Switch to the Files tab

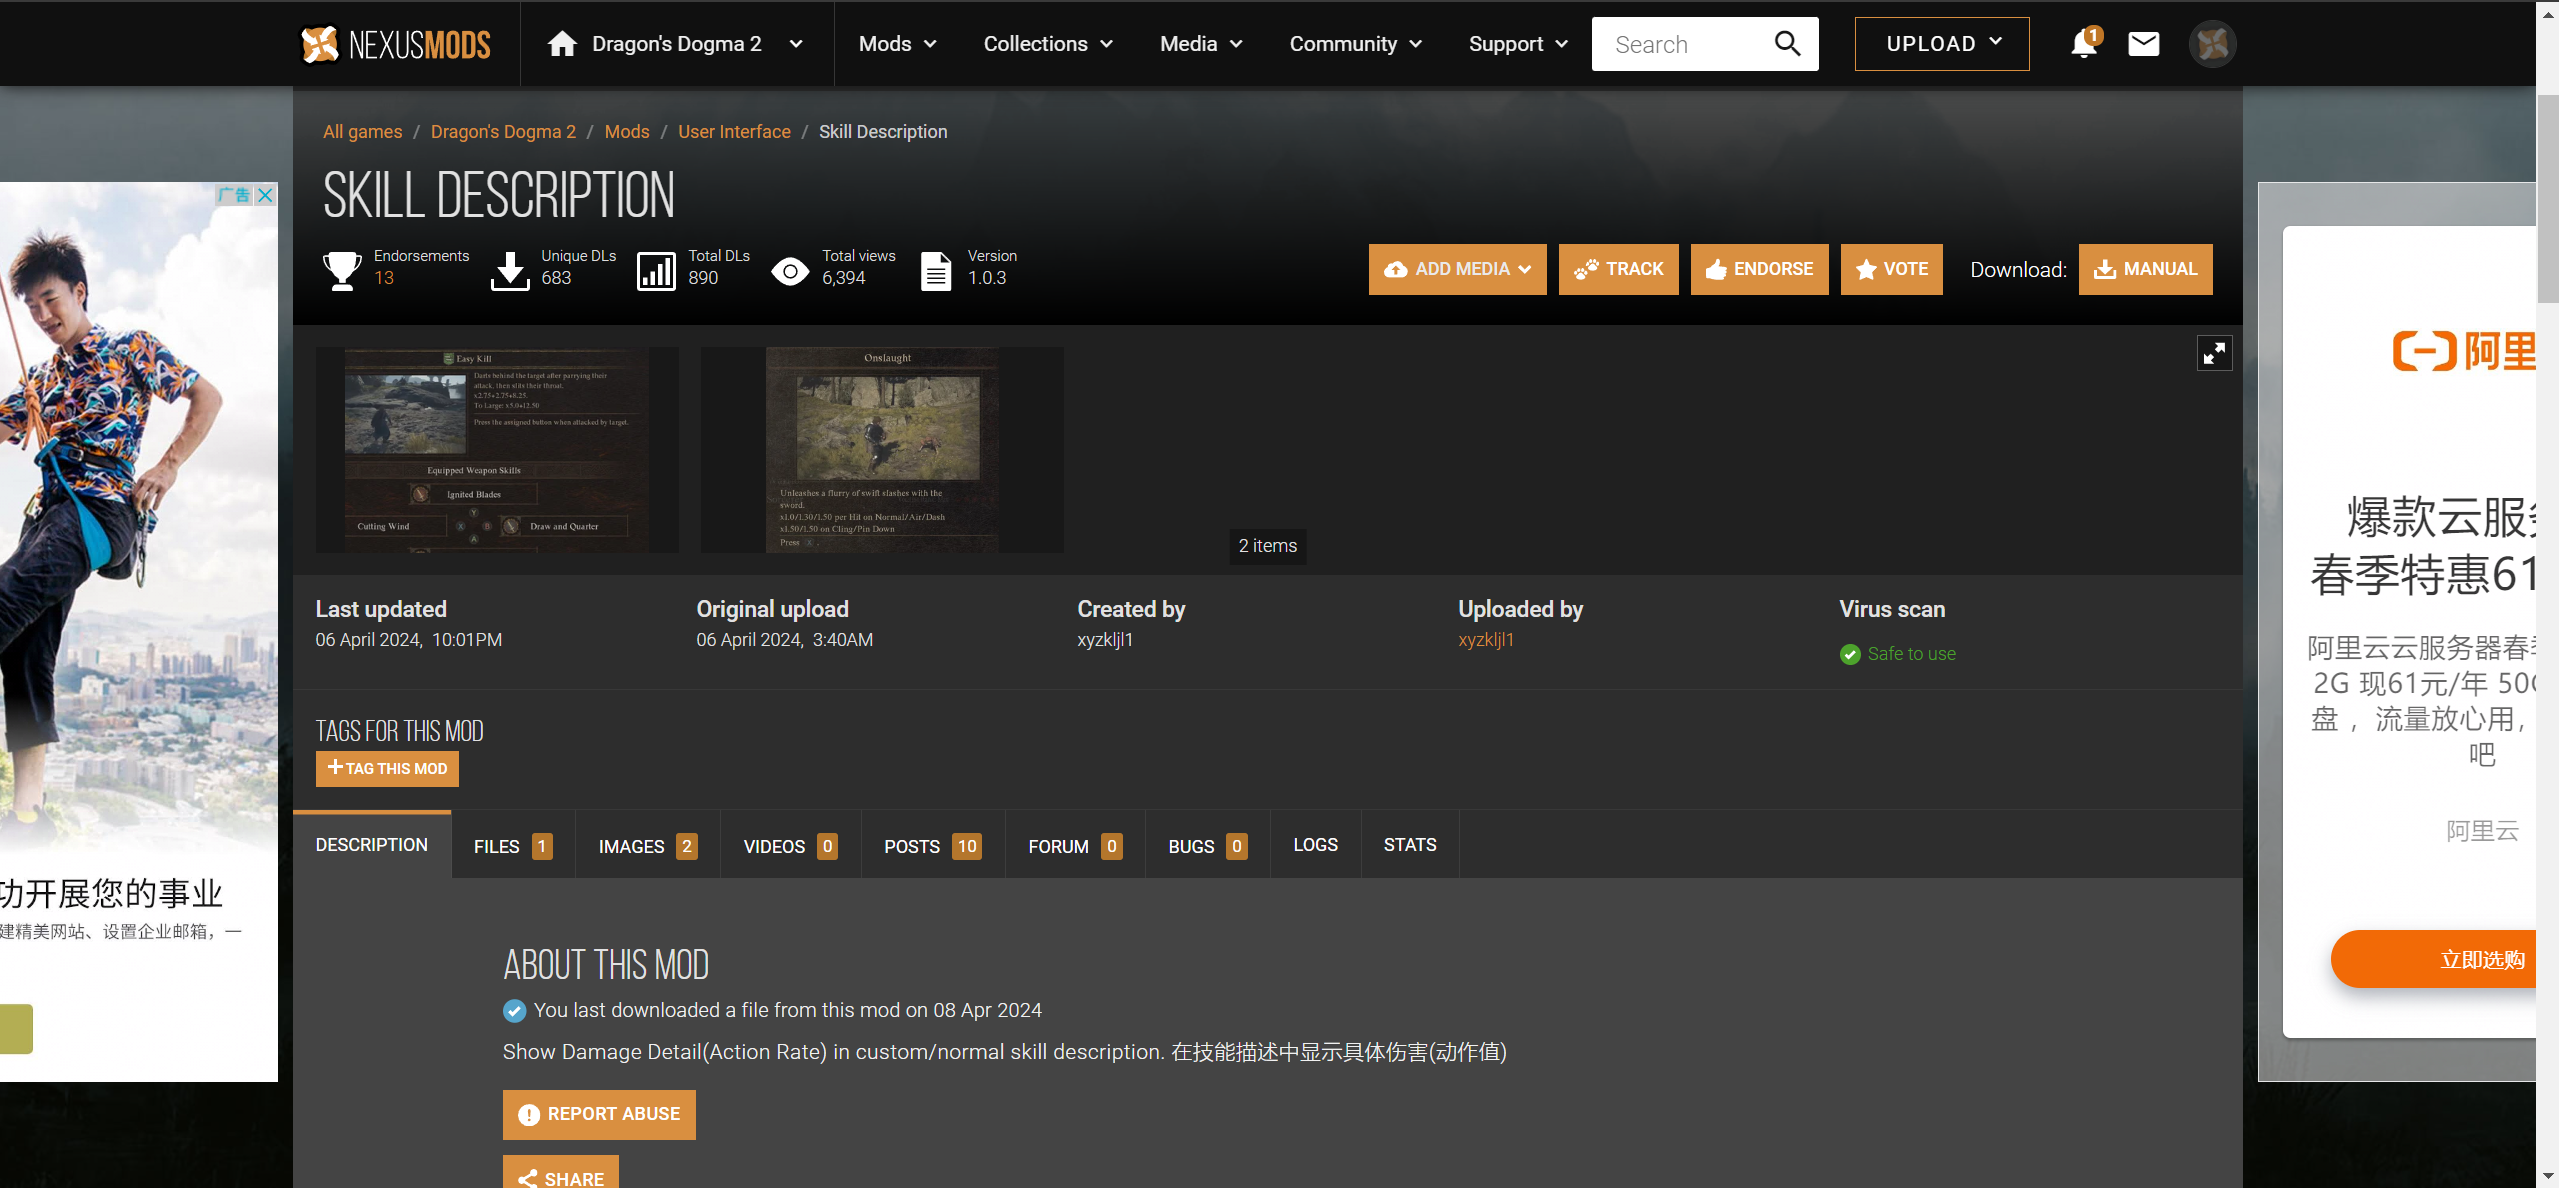512,846
